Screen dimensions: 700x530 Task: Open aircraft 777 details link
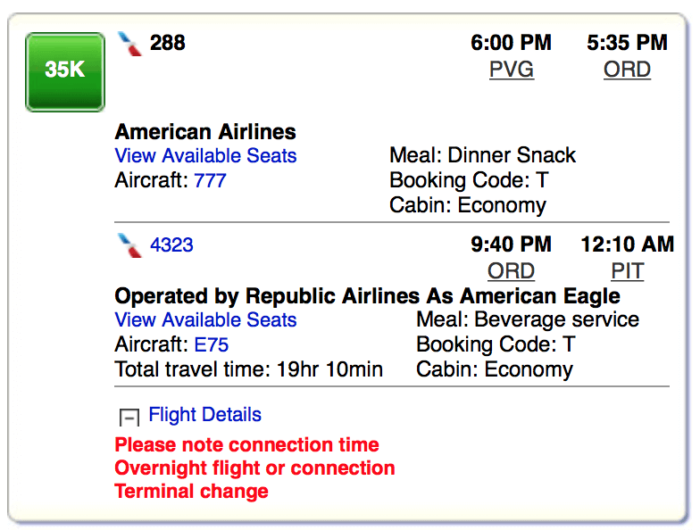pos(210,180)
